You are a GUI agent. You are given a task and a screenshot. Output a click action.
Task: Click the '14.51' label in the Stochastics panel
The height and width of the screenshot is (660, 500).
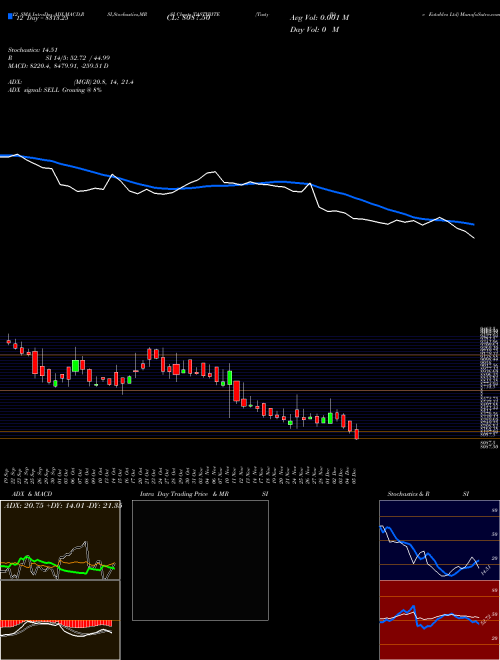click(486, 571)
